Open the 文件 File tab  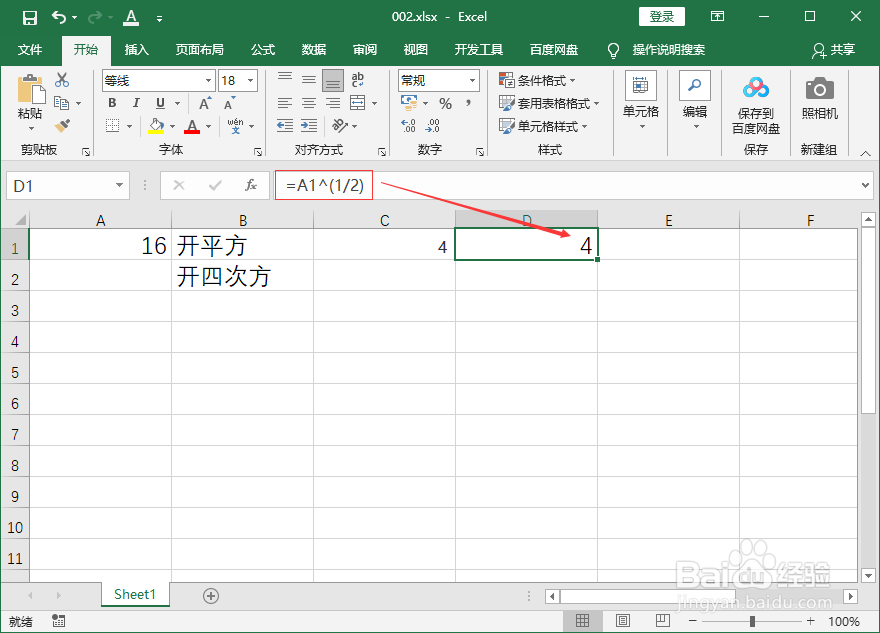tap(30, 50)
